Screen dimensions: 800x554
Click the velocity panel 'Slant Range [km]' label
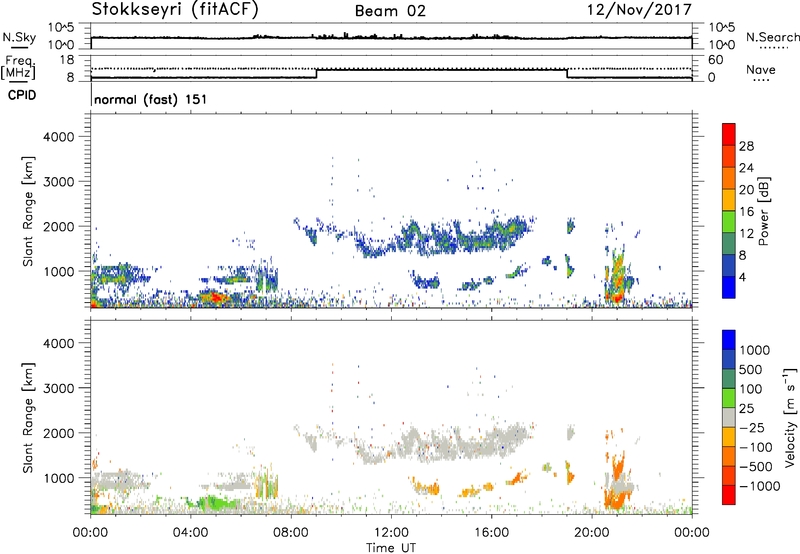click(28, 417)
